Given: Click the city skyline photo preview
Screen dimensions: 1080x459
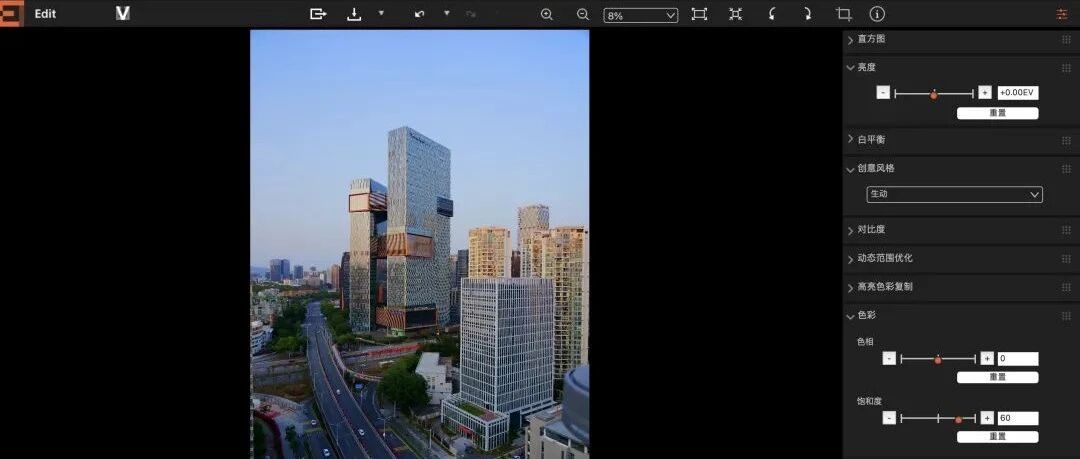Looking at the screenshot, I should [419, 244].
